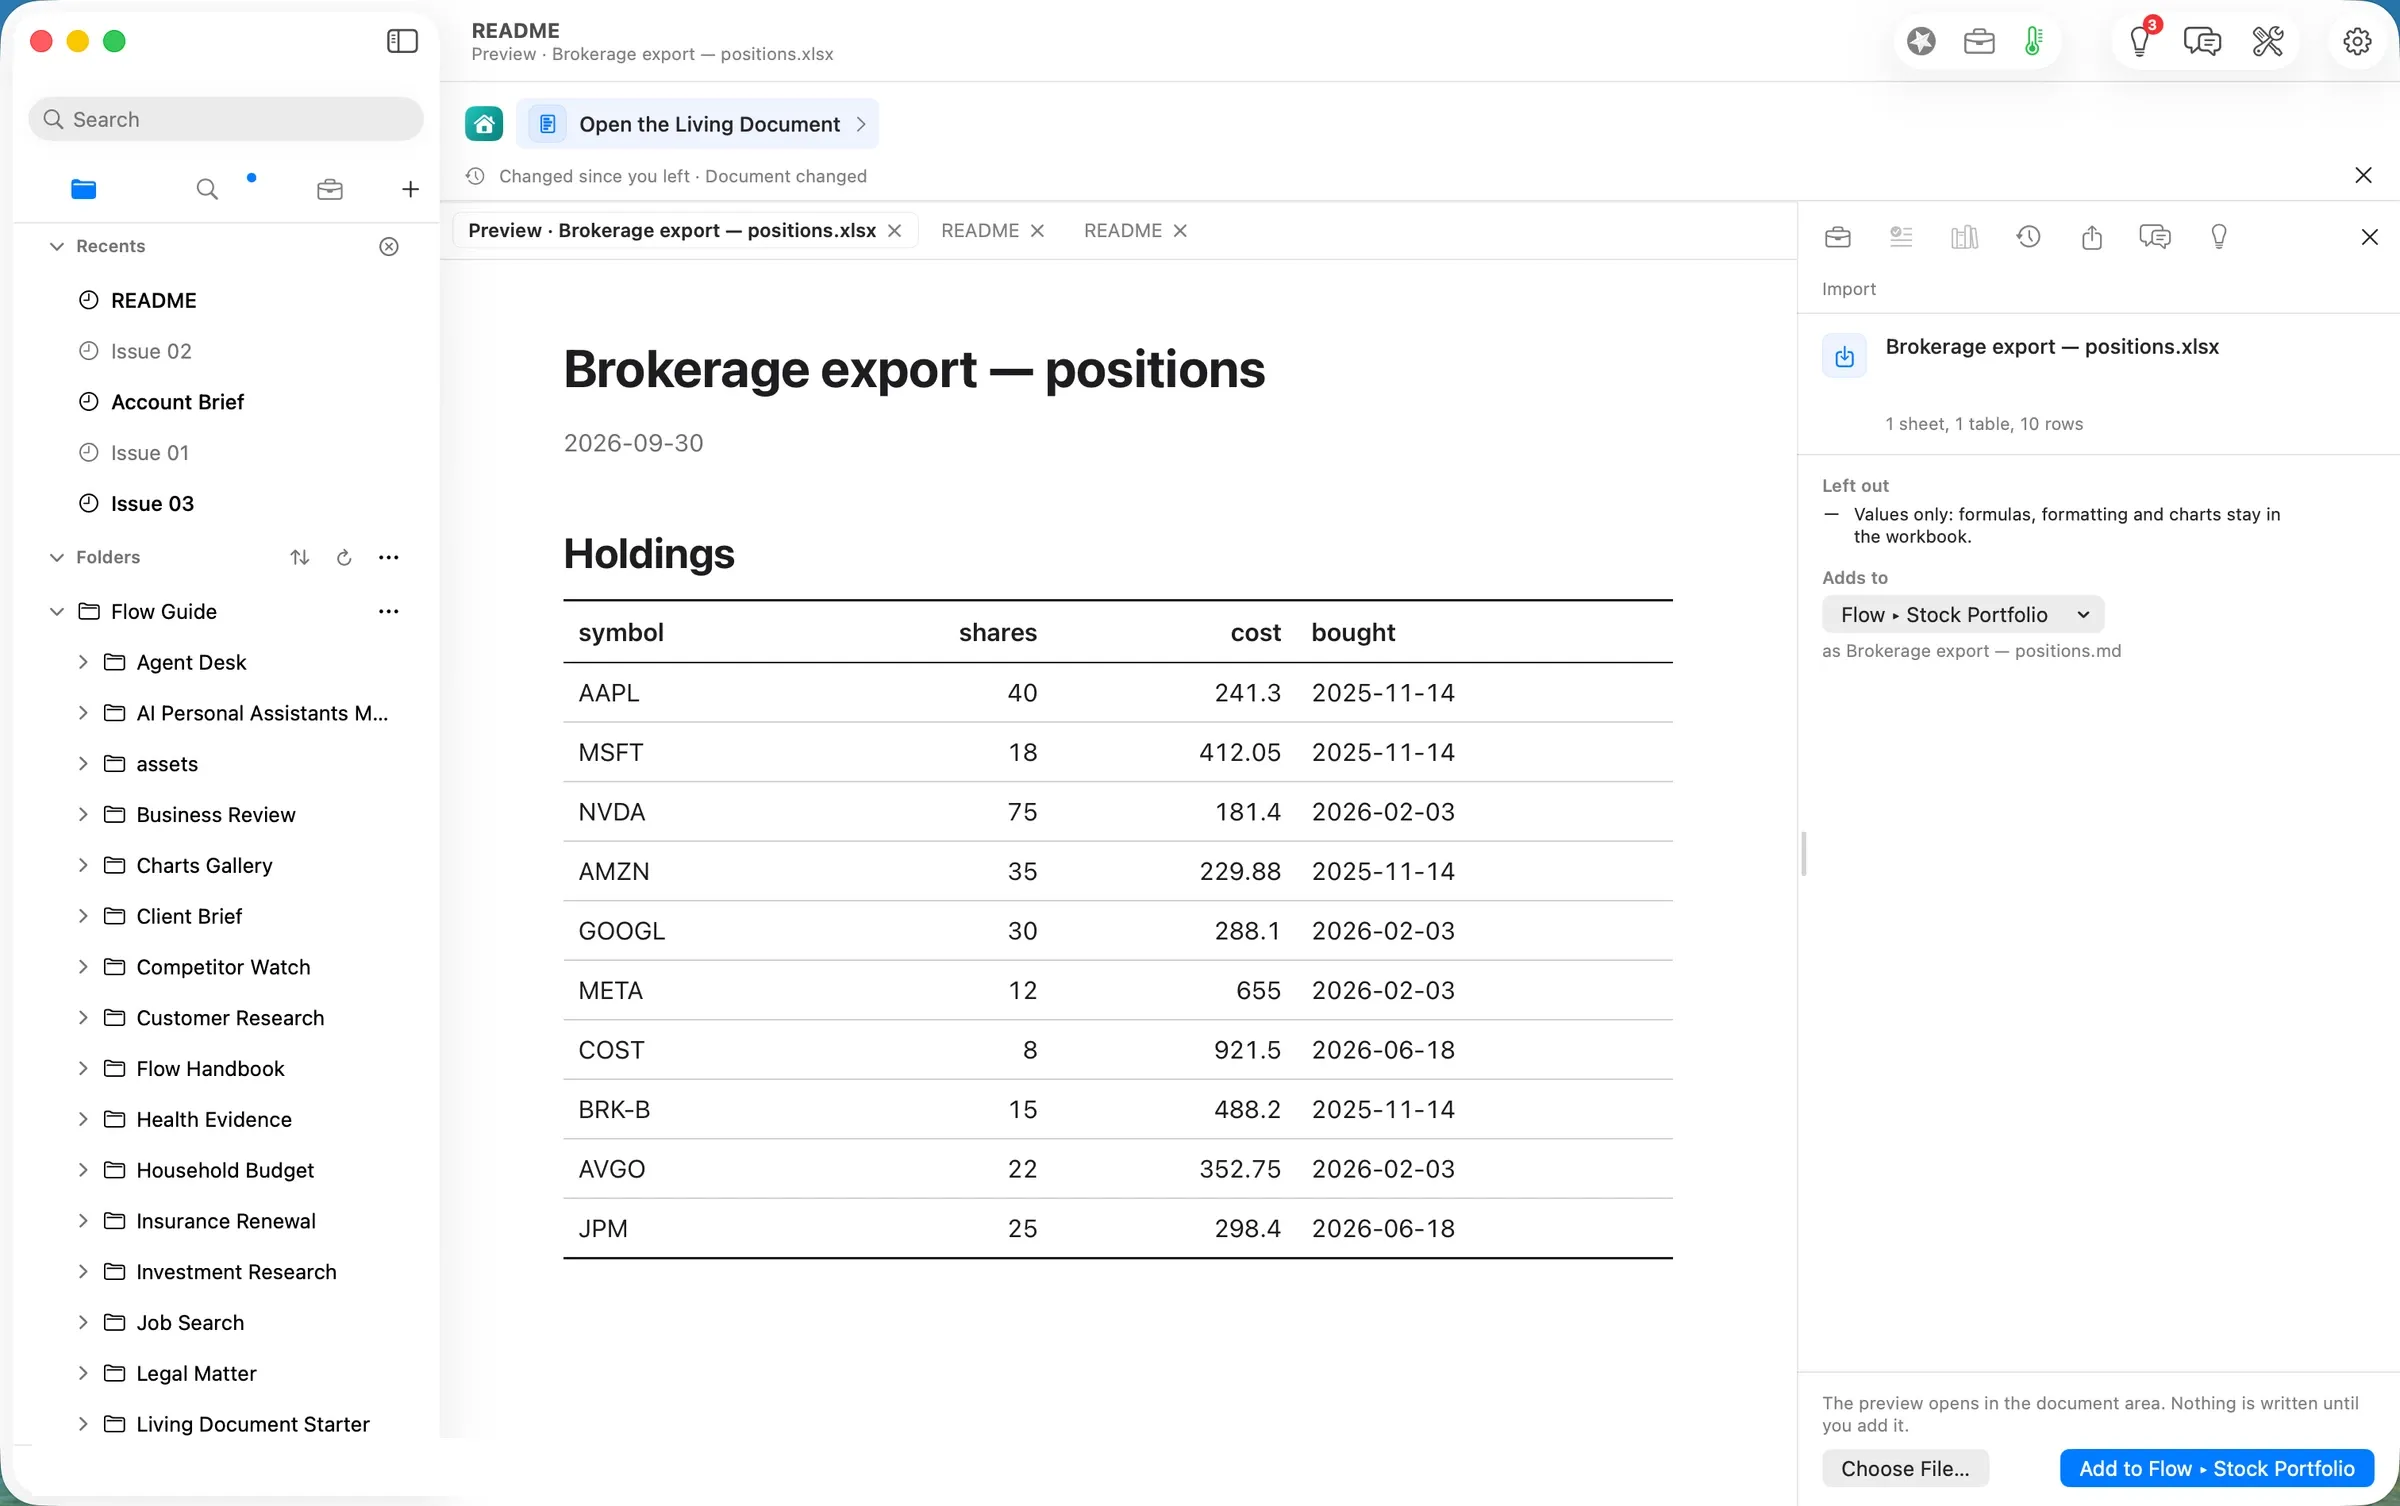The height and width of the screenshot is (1506, 2400).
Task: Open the Living Document button
Action: (698, 124)
